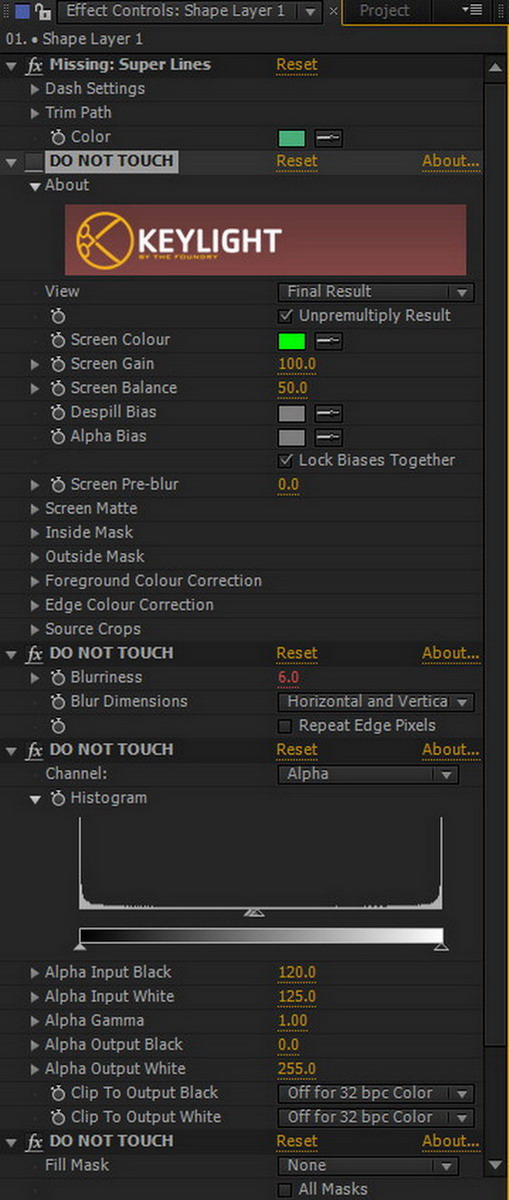Use the Despill Bias eyedropper icon
The image size is (509, 1200).
coord(328,412)
